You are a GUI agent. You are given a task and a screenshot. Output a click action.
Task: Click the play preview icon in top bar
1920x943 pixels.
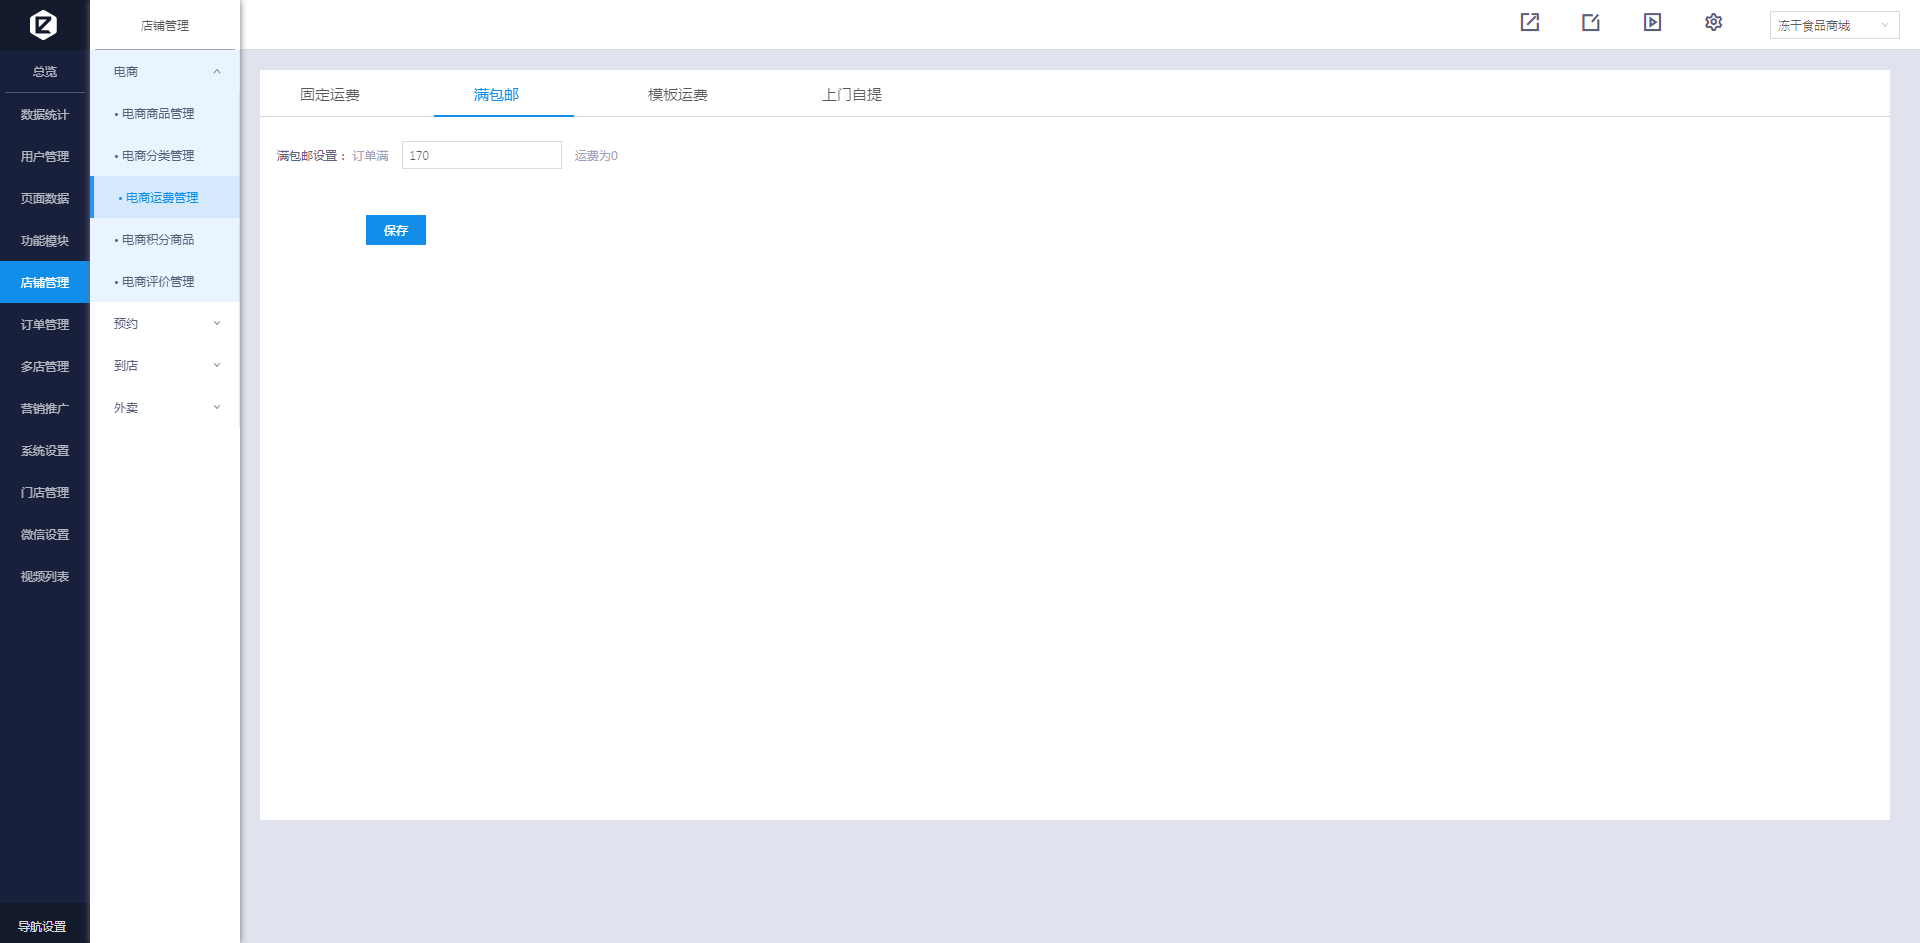1652,22
